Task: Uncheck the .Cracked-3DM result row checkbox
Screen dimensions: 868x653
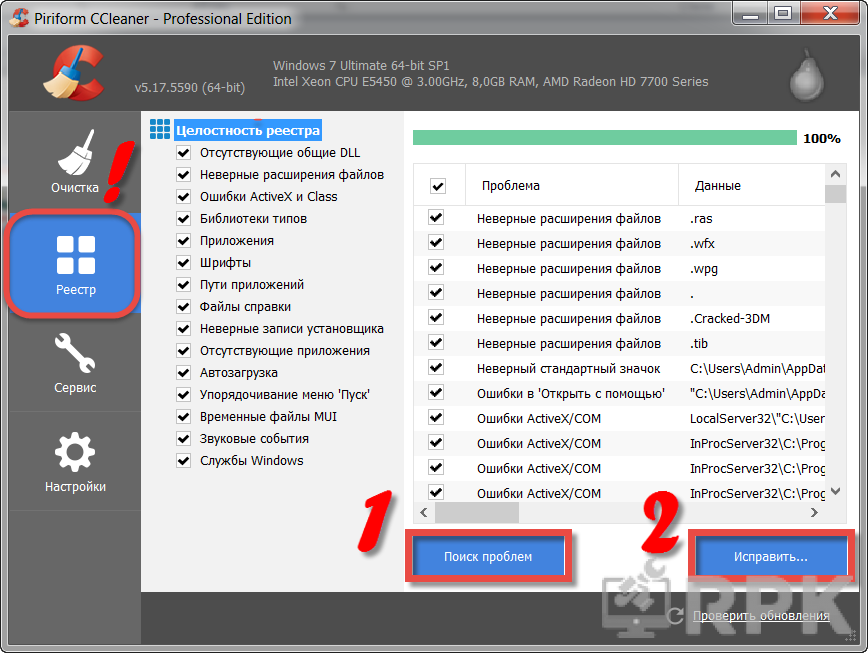Action: point(436,318)
